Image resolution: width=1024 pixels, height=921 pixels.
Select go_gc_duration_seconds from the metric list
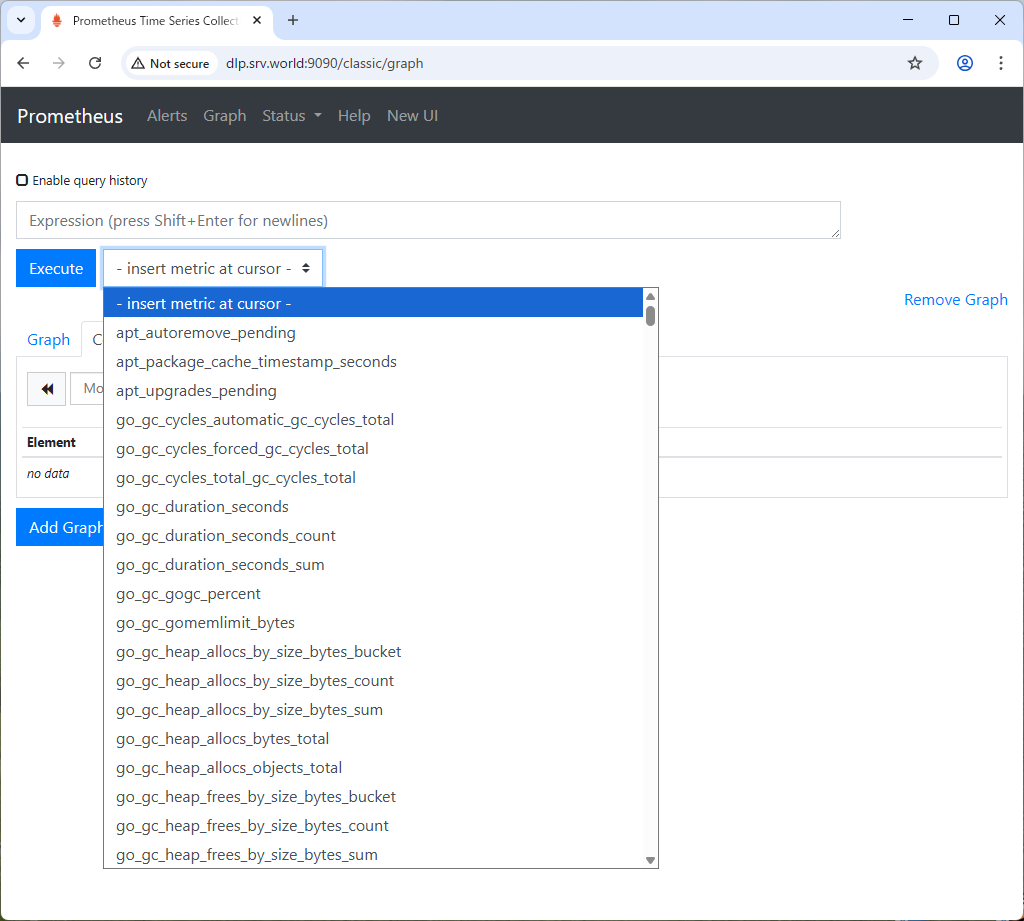(202, 507)
